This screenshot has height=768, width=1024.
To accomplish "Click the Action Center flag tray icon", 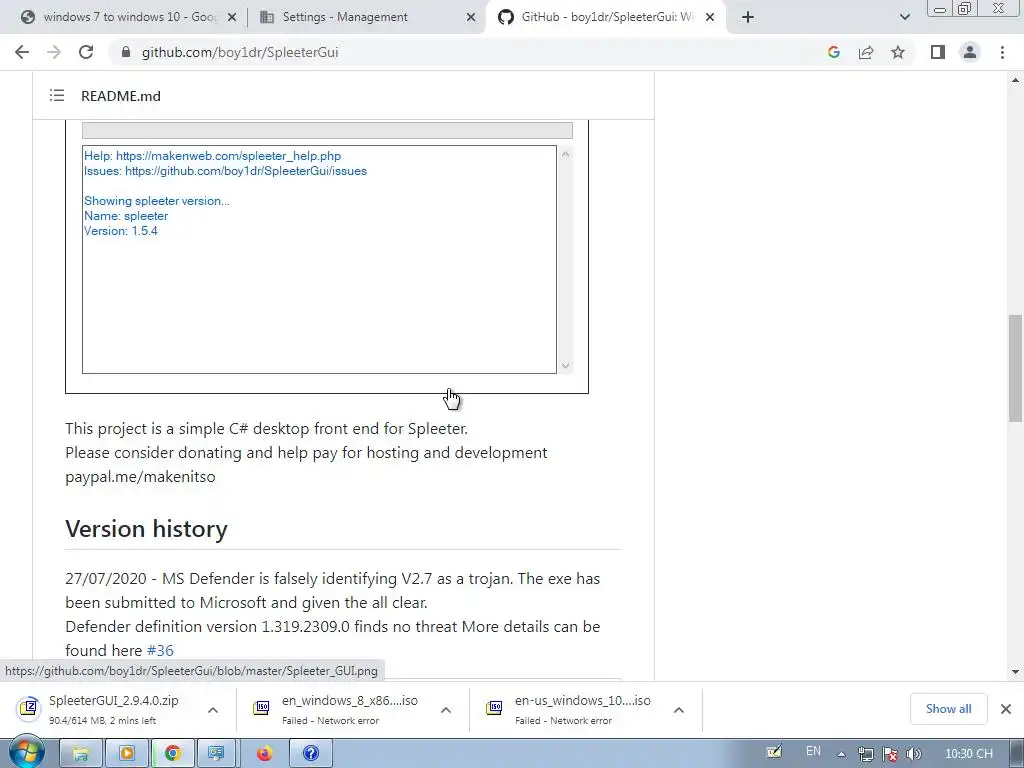I will tap(889, 754).
